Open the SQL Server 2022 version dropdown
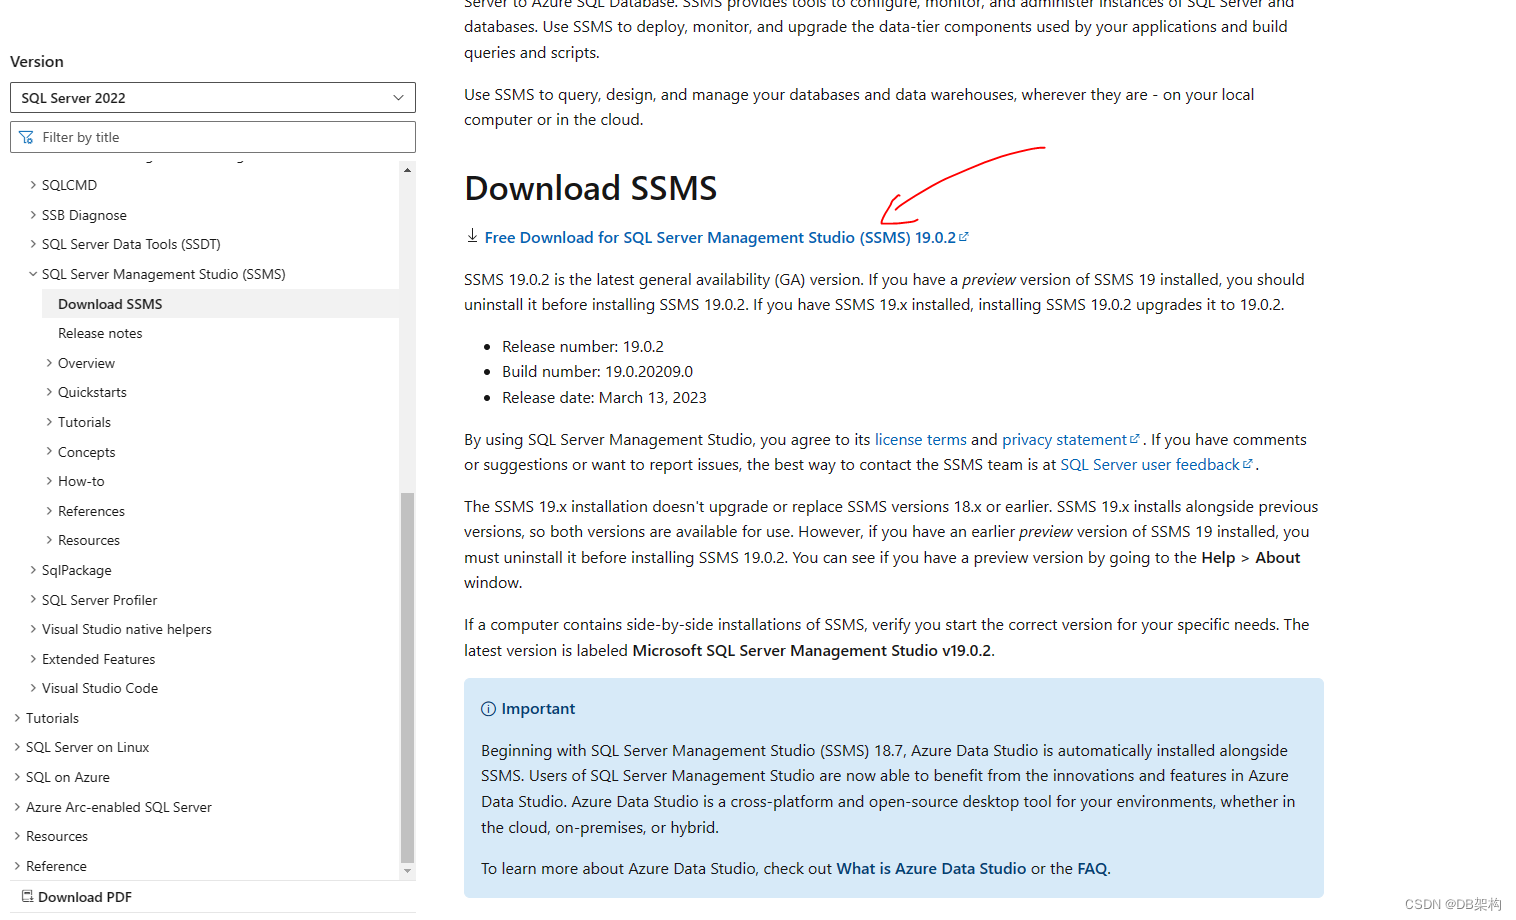 [212, 97]
